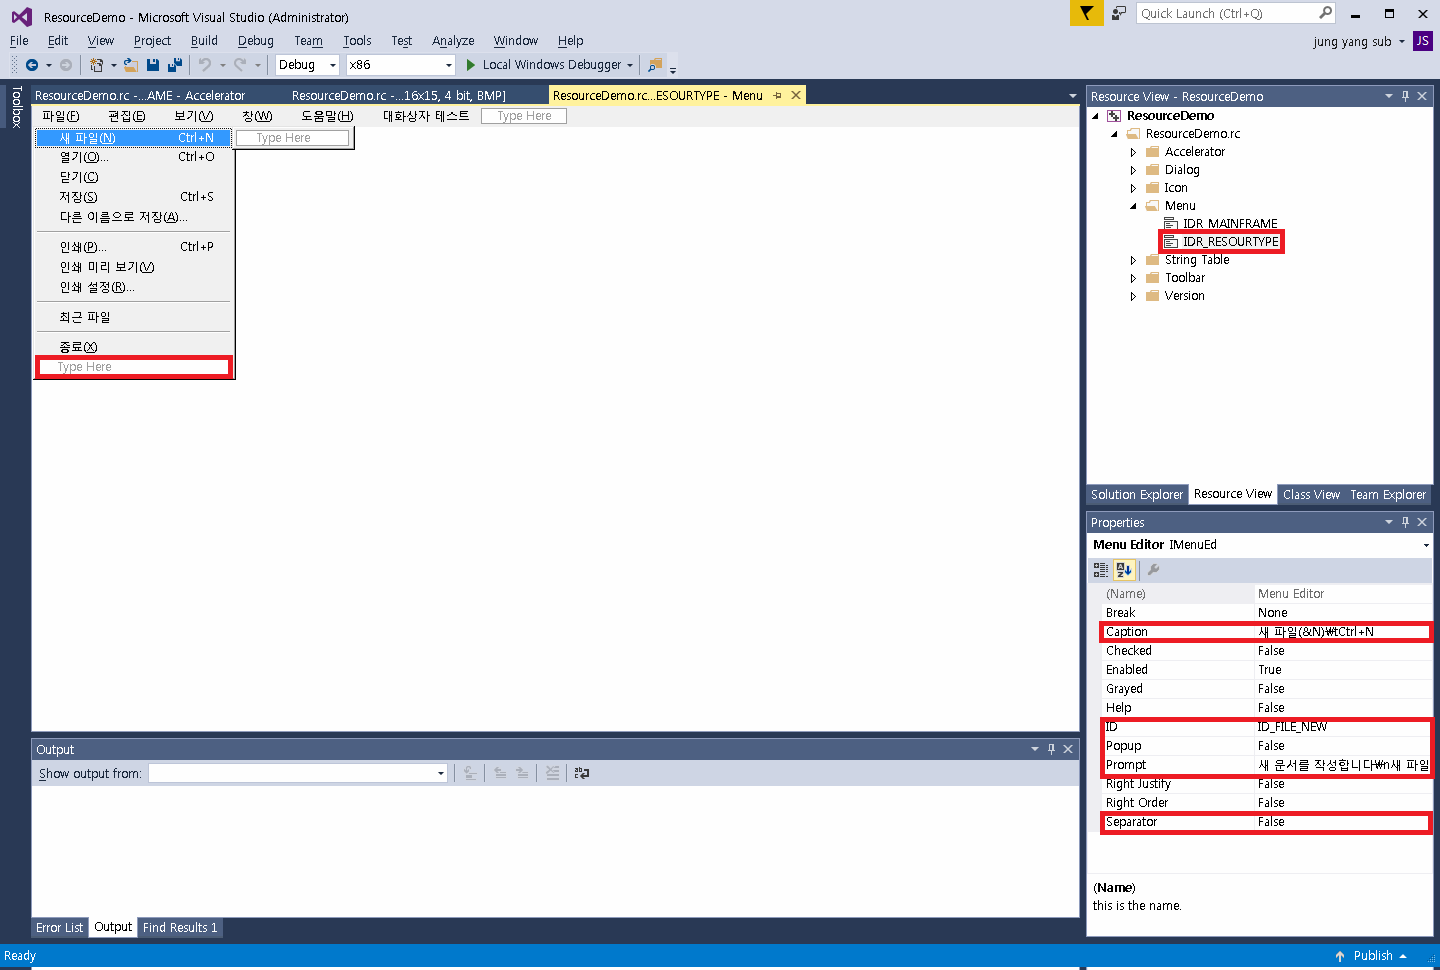1440x970 pixels.
Task: Open the Local Windows Debugger dropdown arrow
Action: point(630,65)
